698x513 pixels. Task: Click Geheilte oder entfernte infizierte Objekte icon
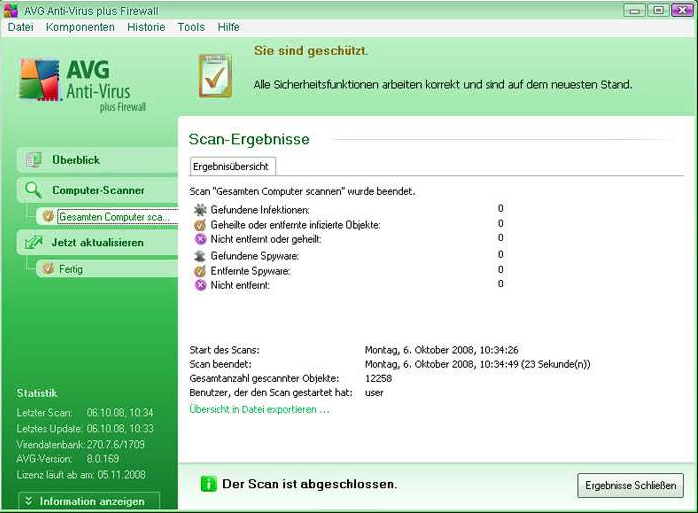tap(200, 225)
